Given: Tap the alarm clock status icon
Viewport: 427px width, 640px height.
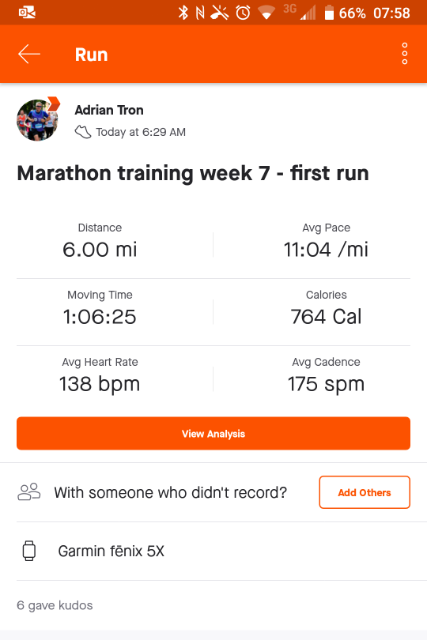Looking at the screenshot, I should (243, 13).
